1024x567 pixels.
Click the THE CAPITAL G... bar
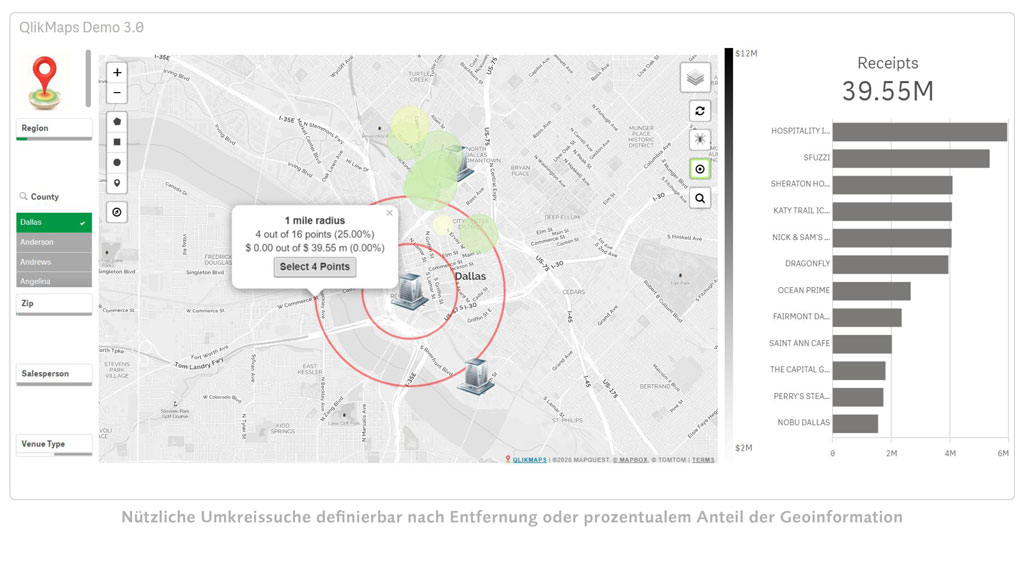(859, 371)
